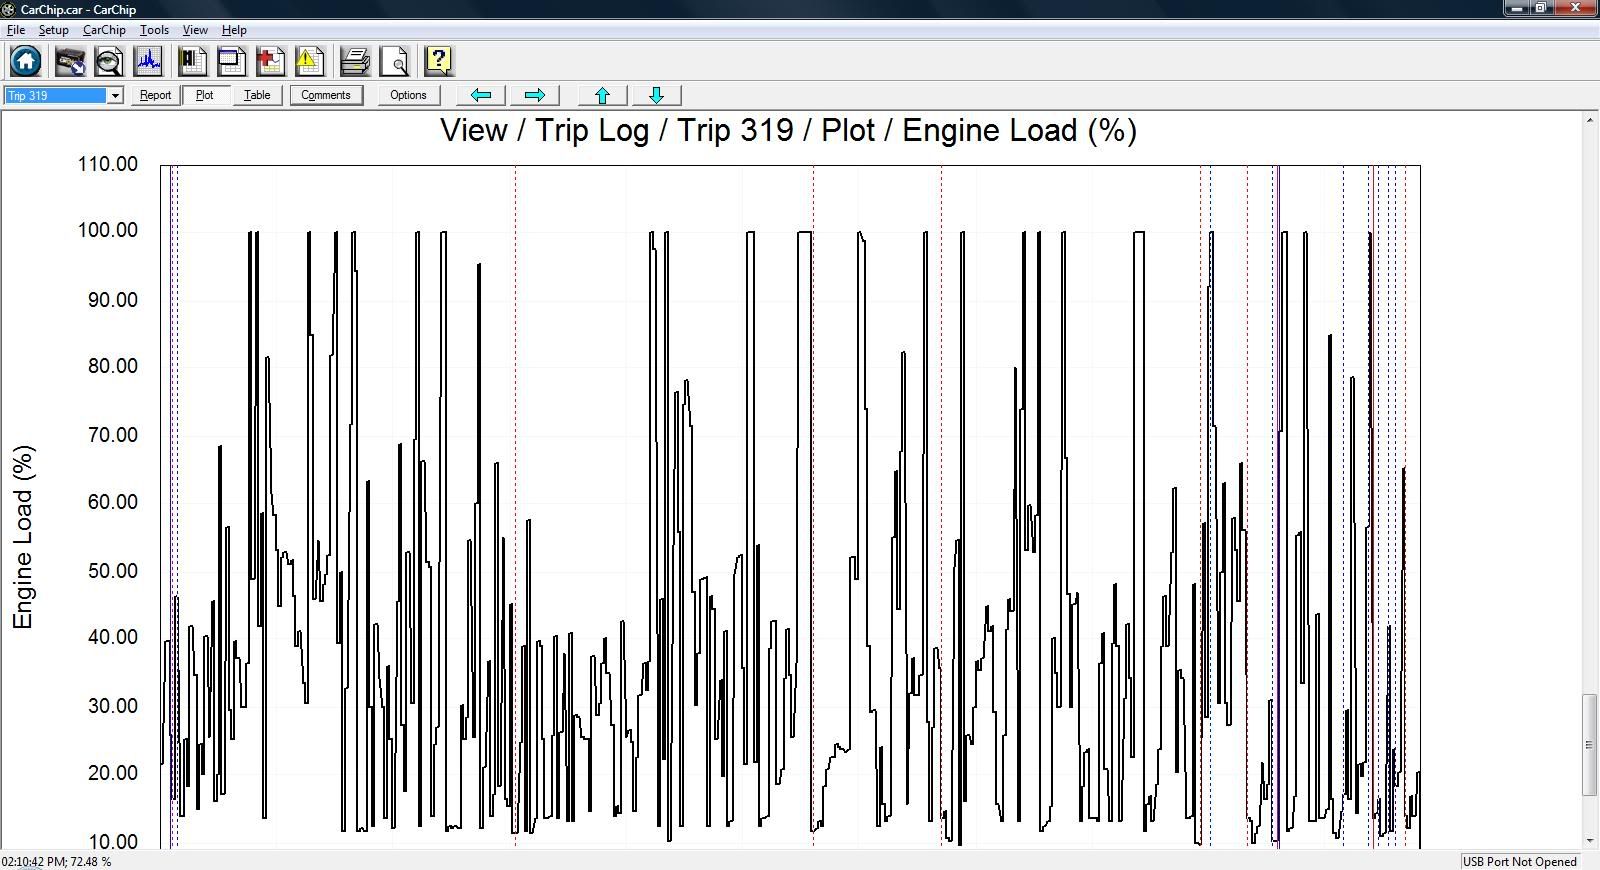
Task: Switch to the Table view
Action: [x=257, y=95]
